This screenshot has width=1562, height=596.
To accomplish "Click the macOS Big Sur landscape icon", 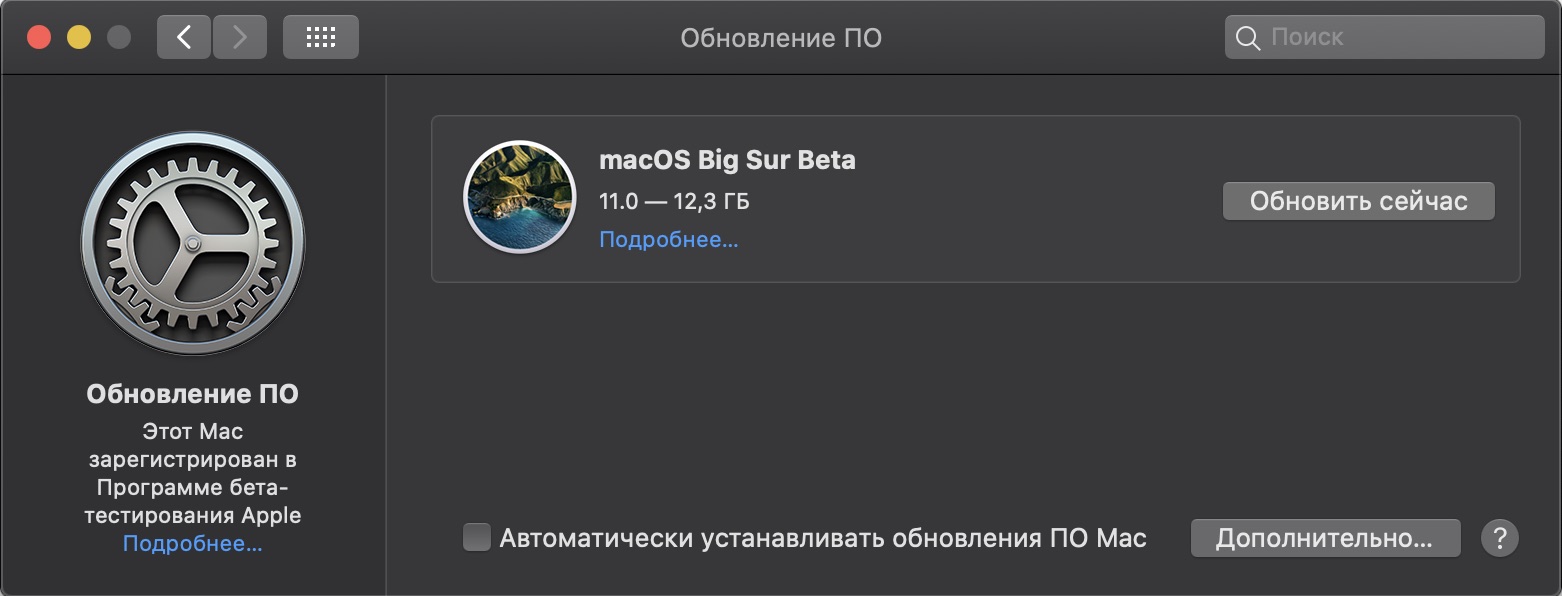I will click(x=519, y=196).
